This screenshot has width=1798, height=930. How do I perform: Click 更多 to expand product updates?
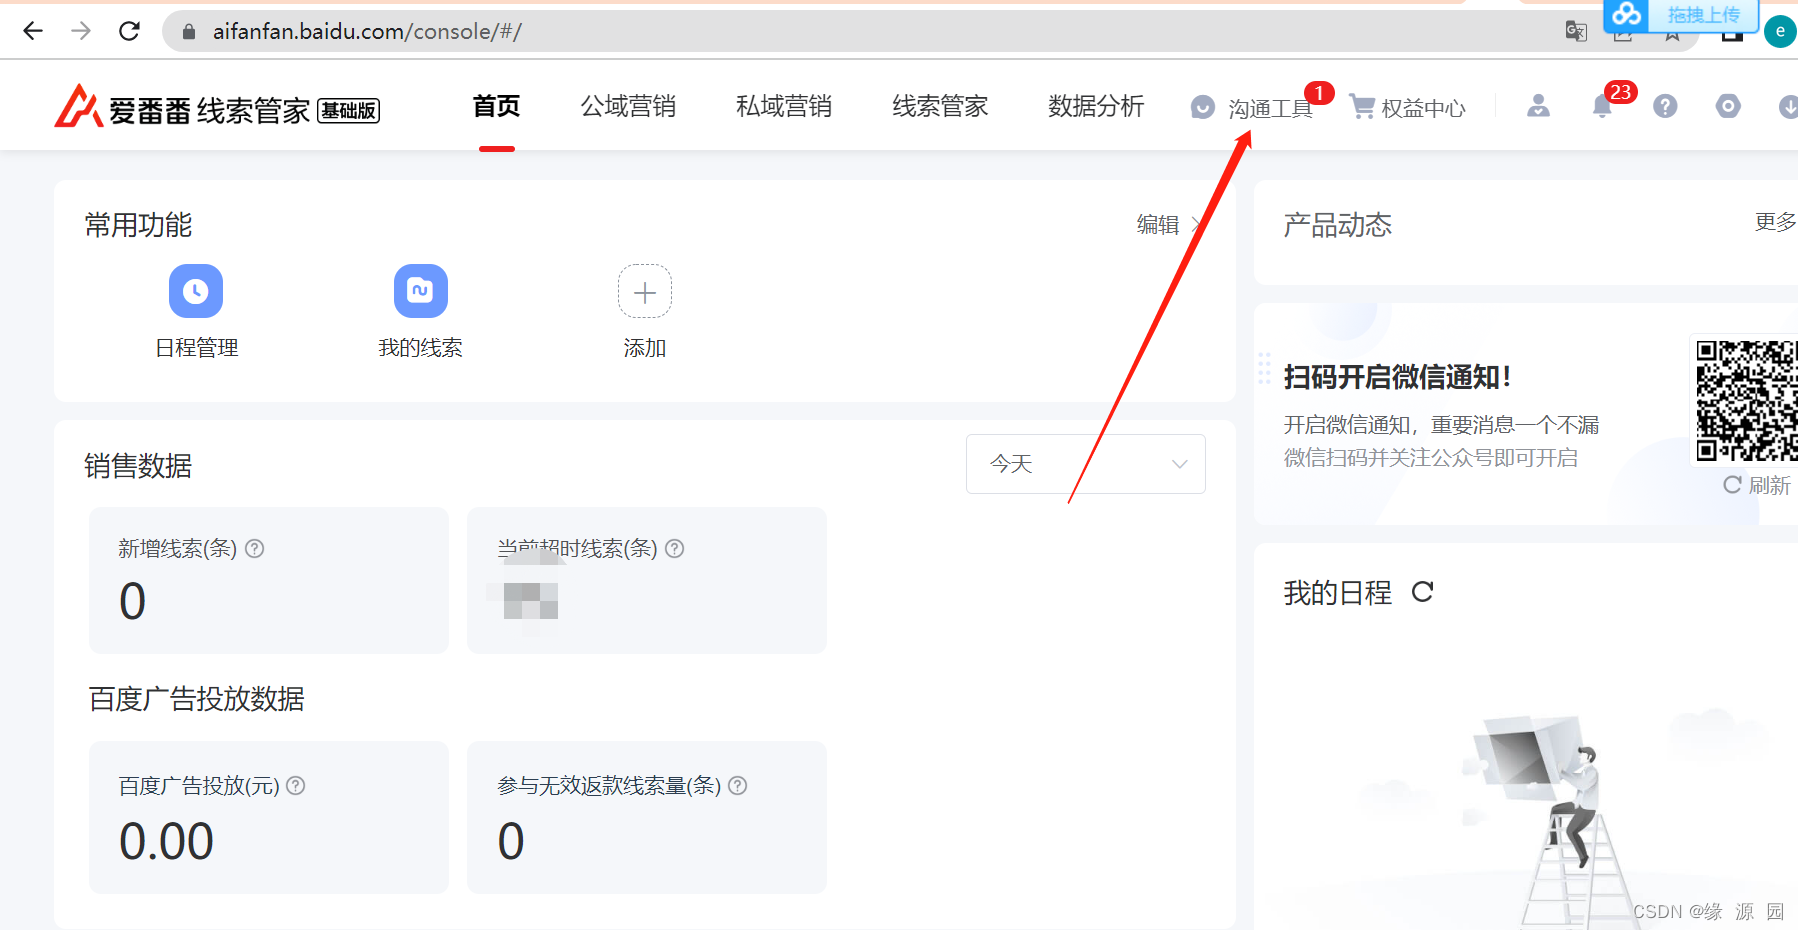pos(1773,222)
